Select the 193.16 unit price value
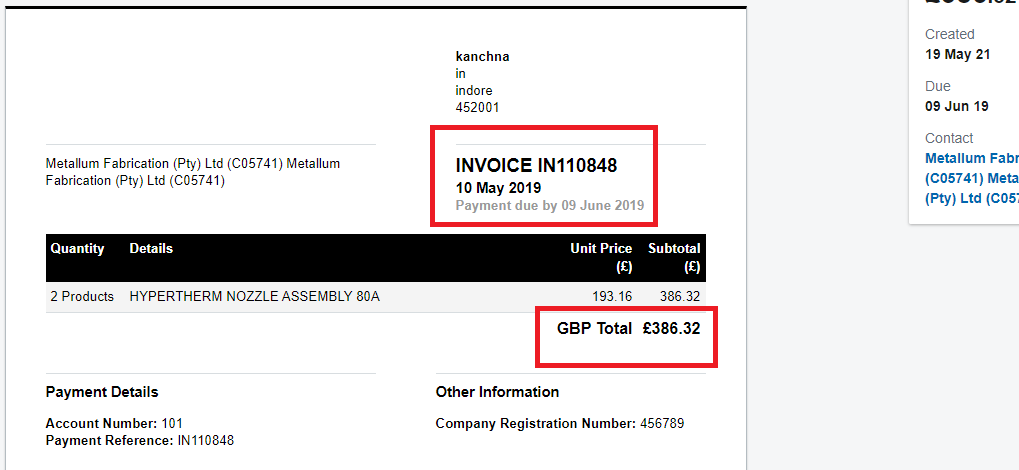 tap(612, 297)
